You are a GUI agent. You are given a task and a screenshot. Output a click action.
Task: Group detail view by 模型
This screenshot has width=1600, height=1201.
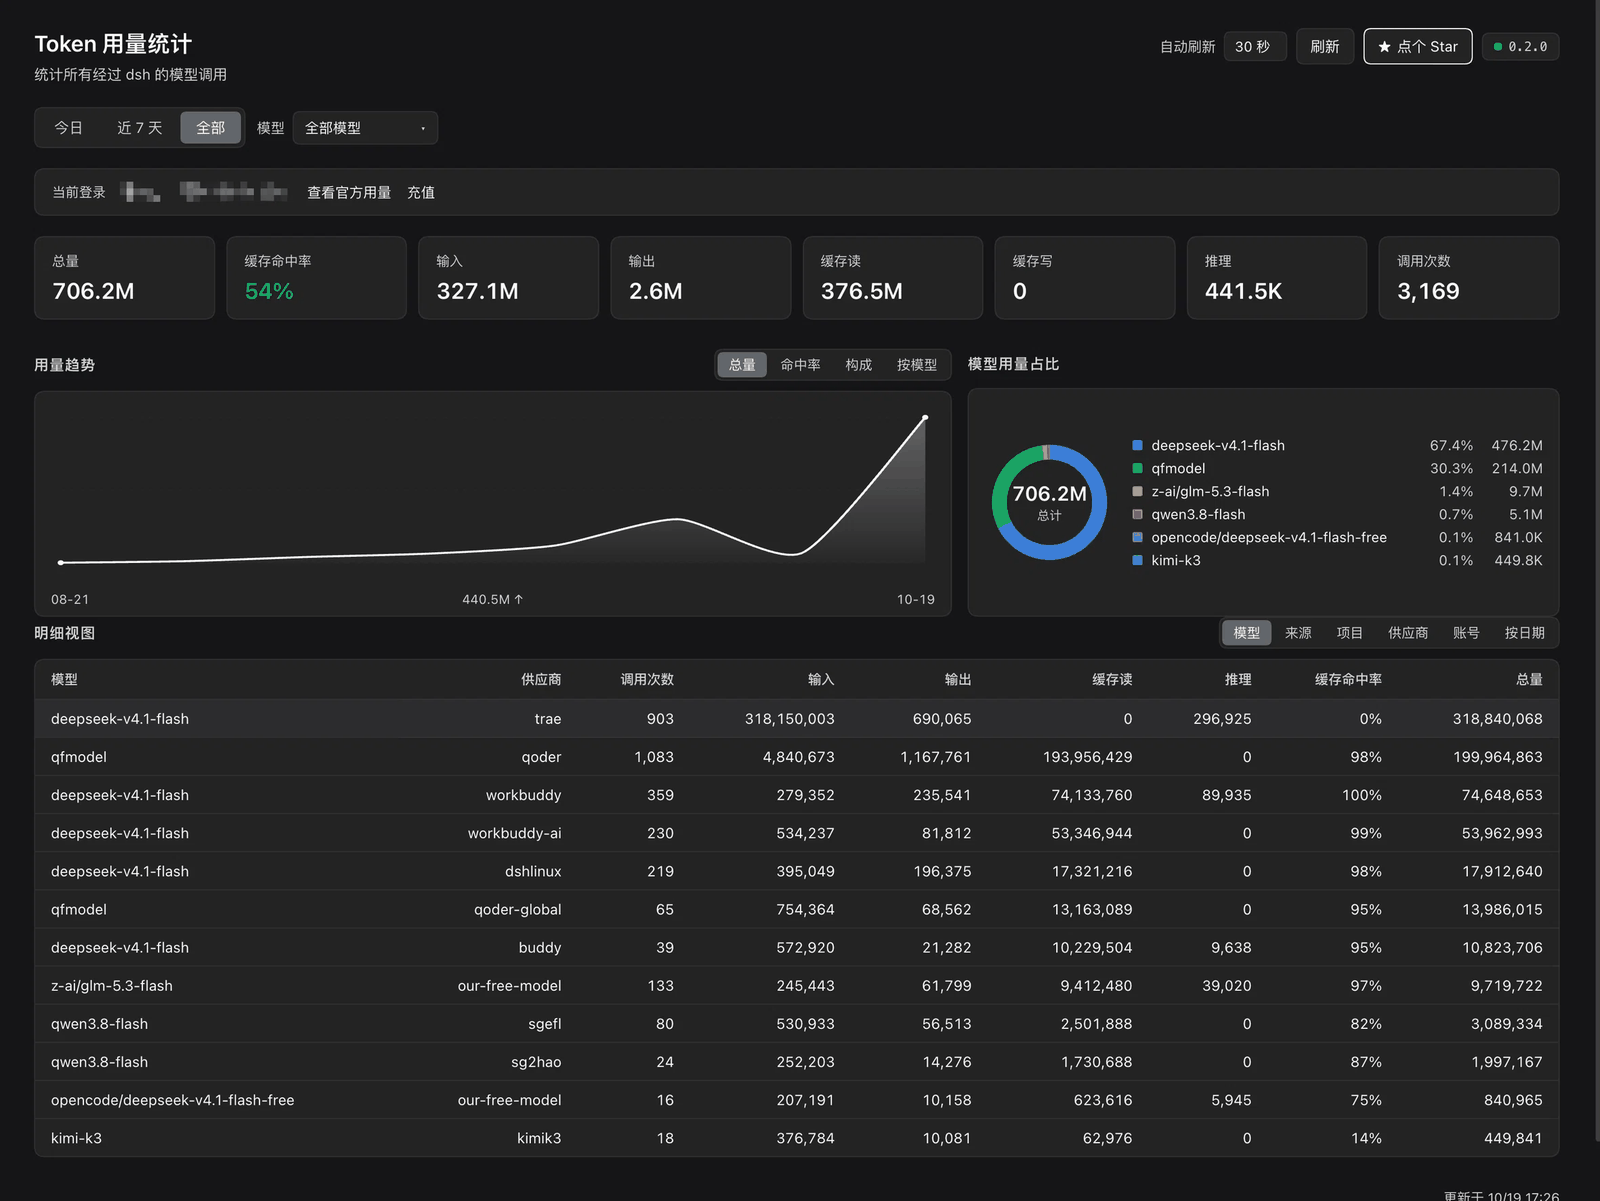pyautogui.click(x=1247, y=633)
